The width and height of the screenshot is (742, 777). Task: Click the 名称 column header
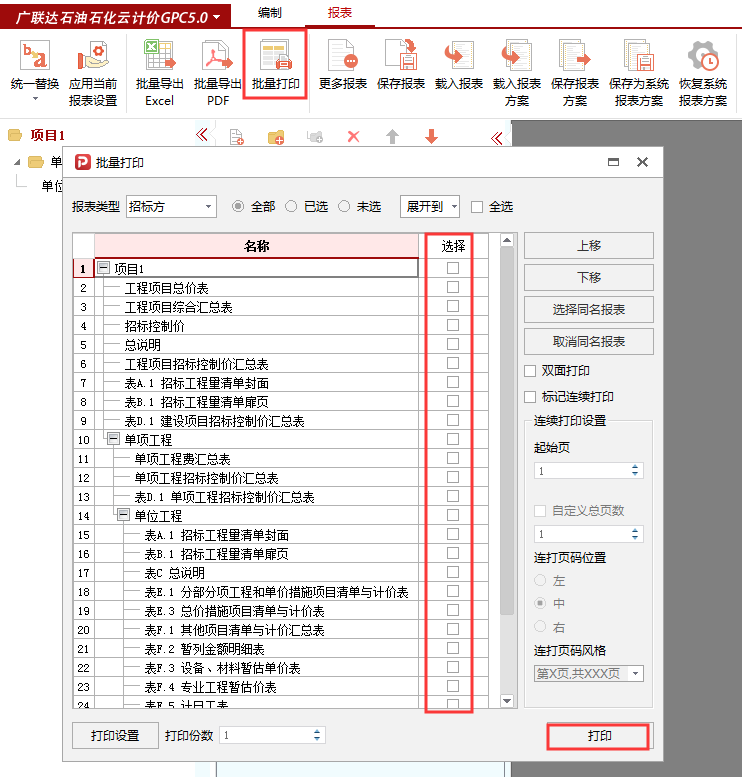(256, 246)
